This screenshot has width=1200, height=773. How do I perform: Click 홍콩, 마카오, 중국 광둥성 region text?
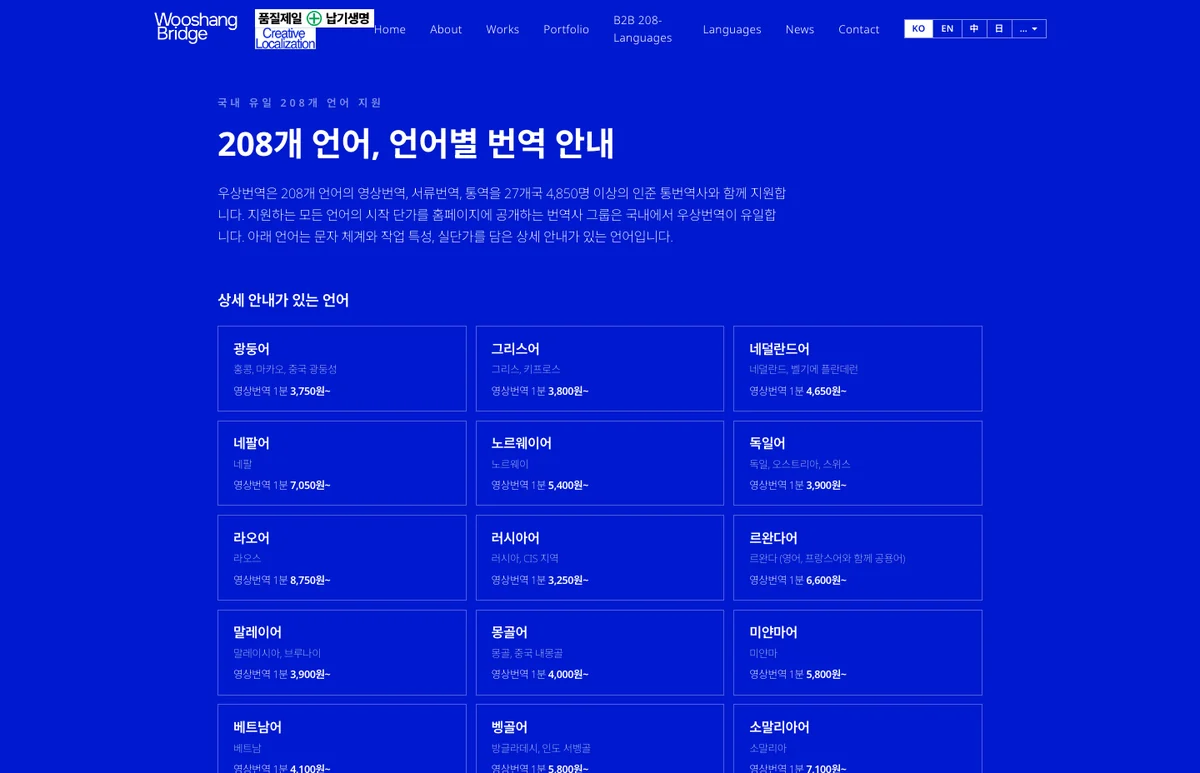point(285,370)
